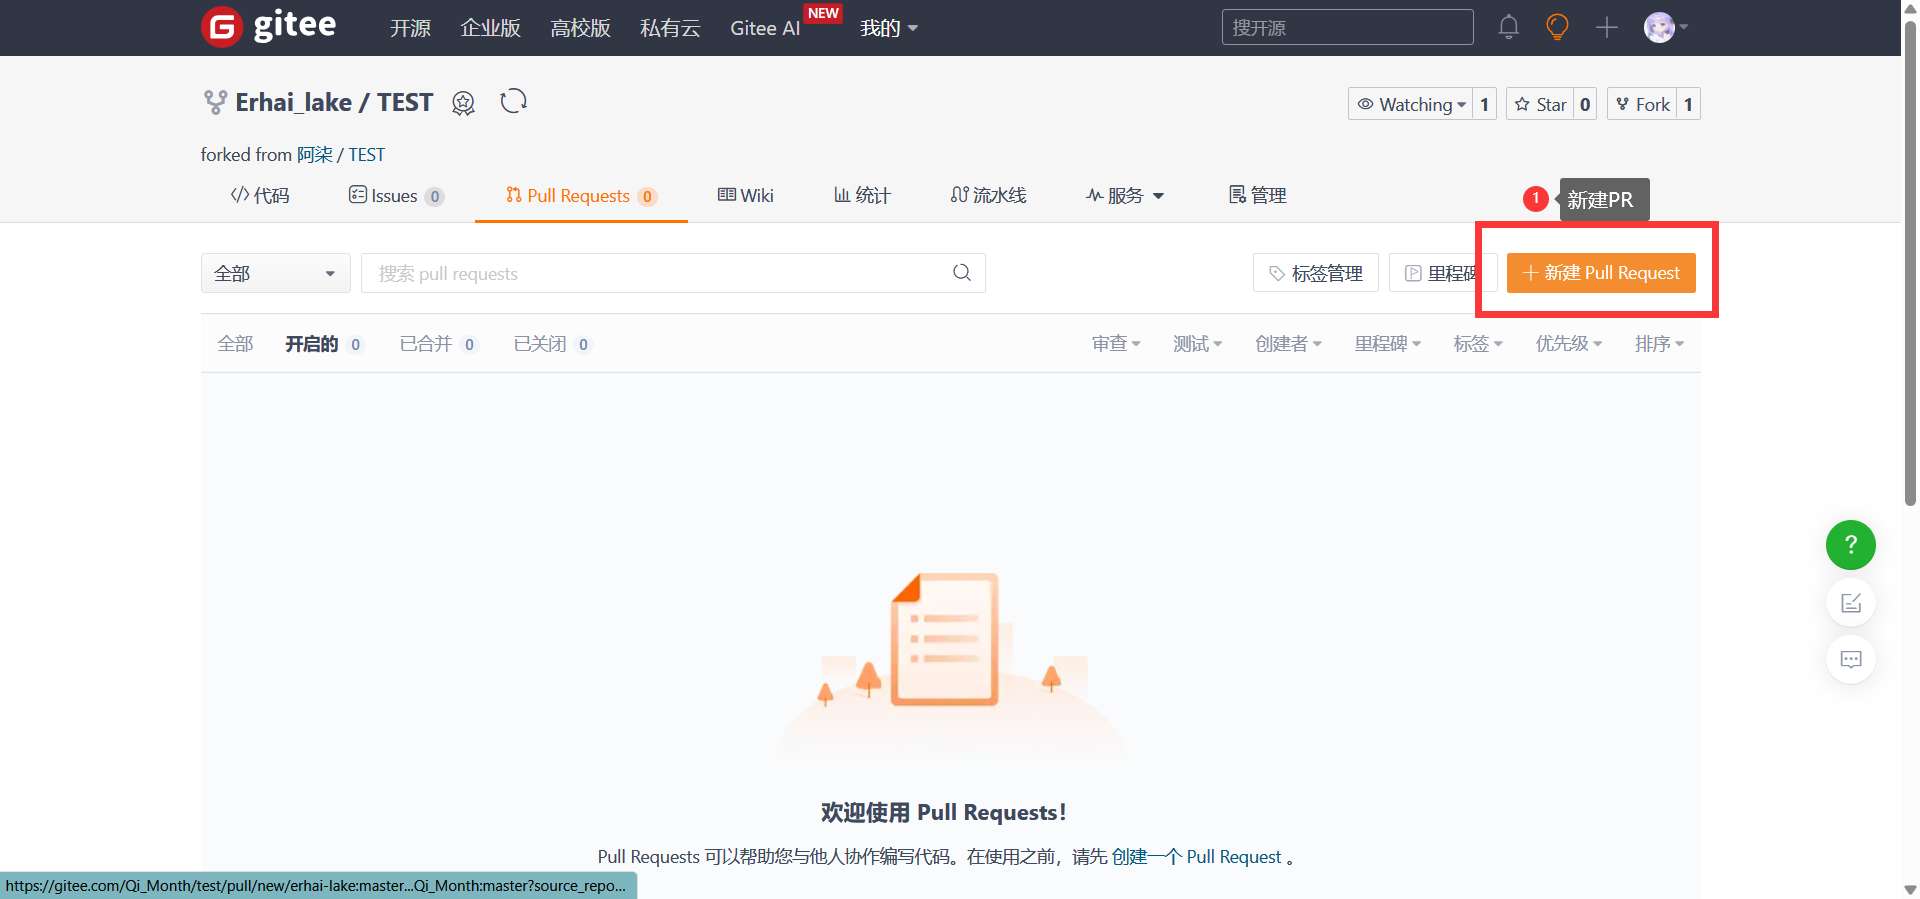Open the floating chat message icon

pos(1850,660)
